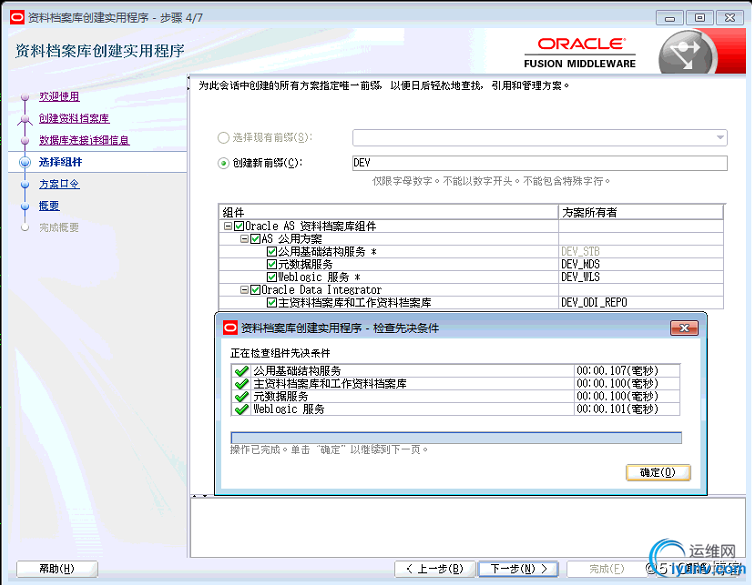This screenshot has height=585, width=752.
Task: Click the DEV_ODI_REPO schema owner cell
Action: point(641,303)
